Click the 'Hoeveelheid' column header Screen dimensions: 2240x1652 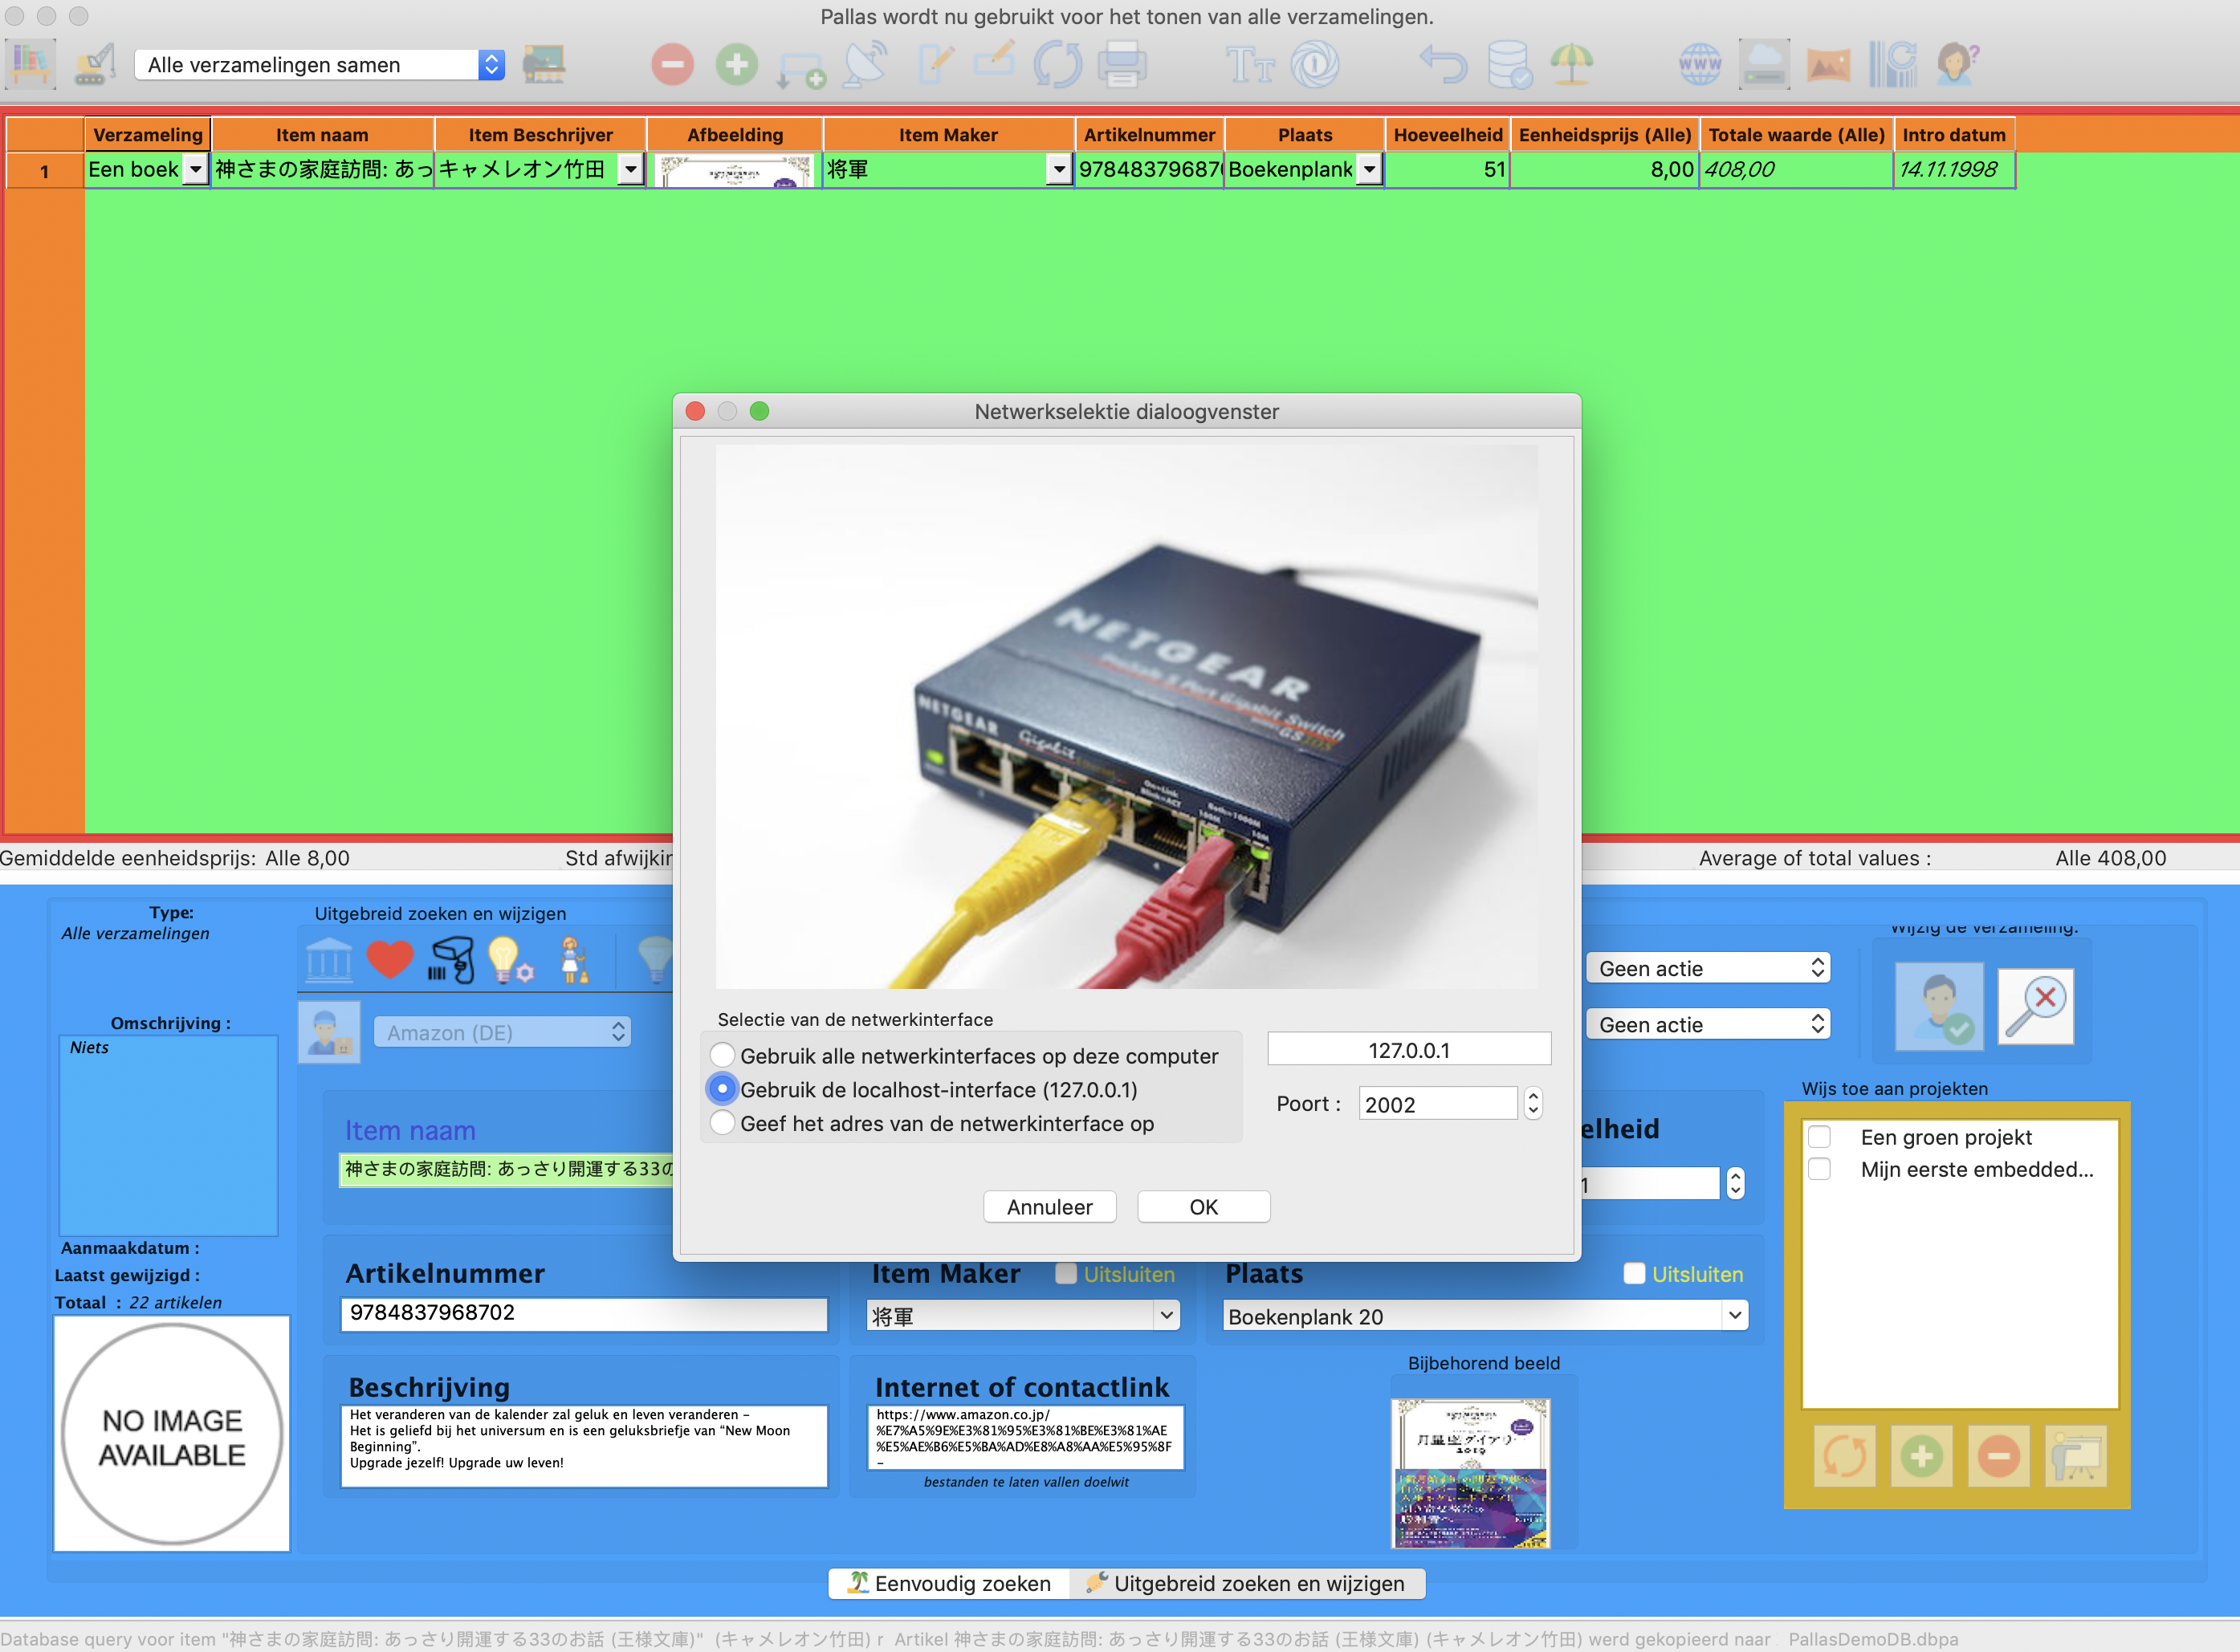[1447, 134]
